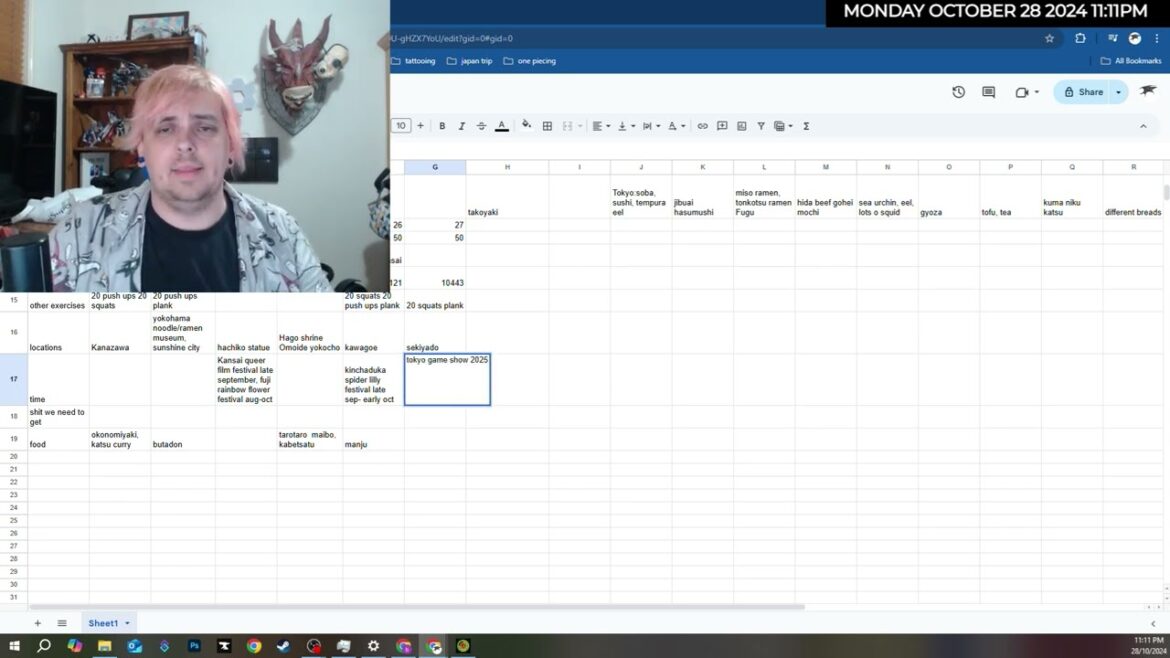
Task: Click the insert comment icon in toolbar
Action: point(722,126)
